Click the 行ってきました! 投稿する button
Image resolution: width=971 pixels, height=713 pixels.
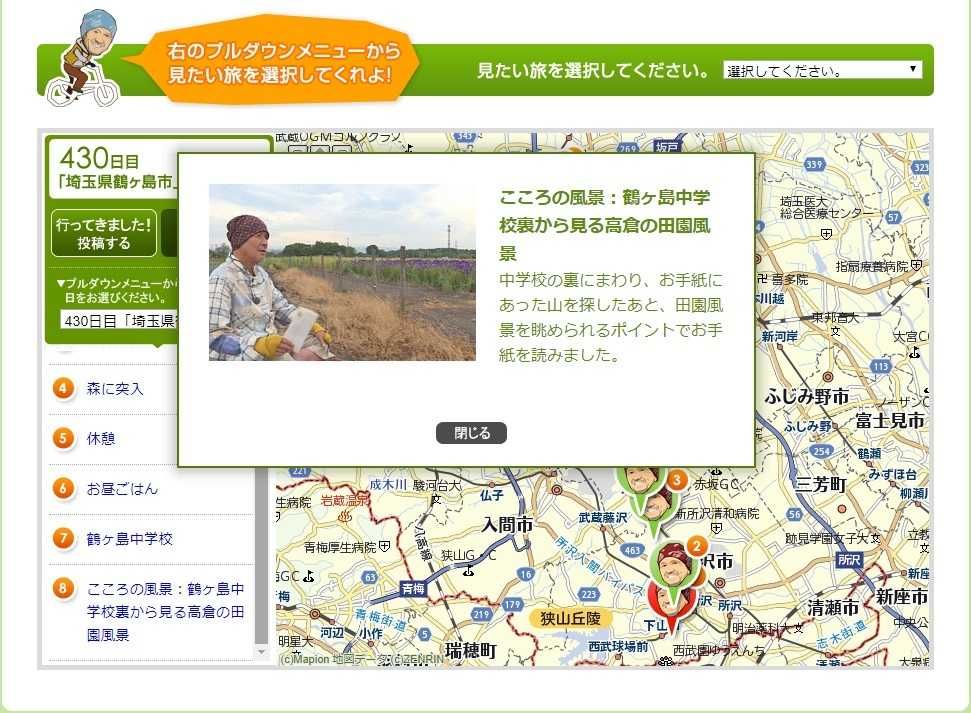point(104,234)
